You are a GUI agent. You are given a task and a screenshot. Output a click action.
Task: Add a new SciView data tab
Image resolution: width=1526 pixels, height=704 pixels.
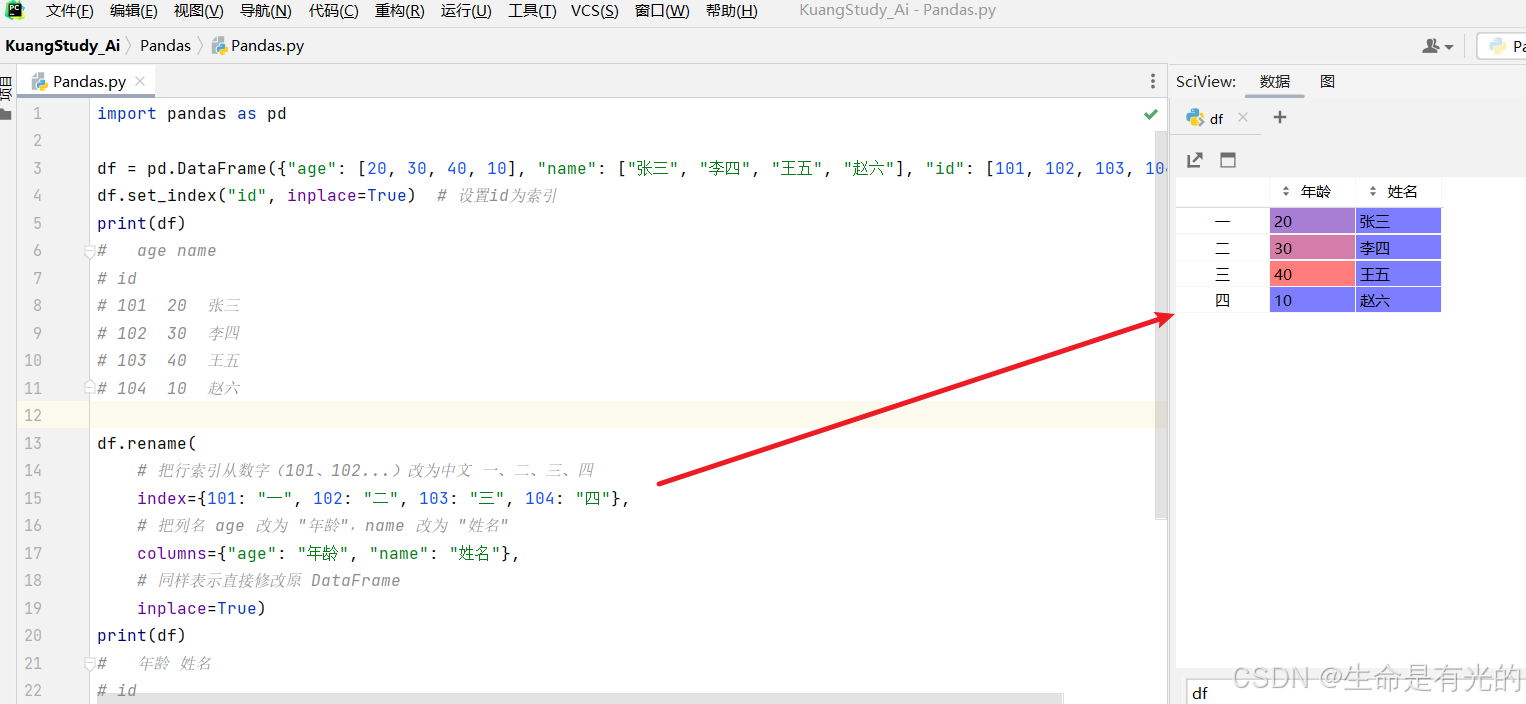point(1279,118)
